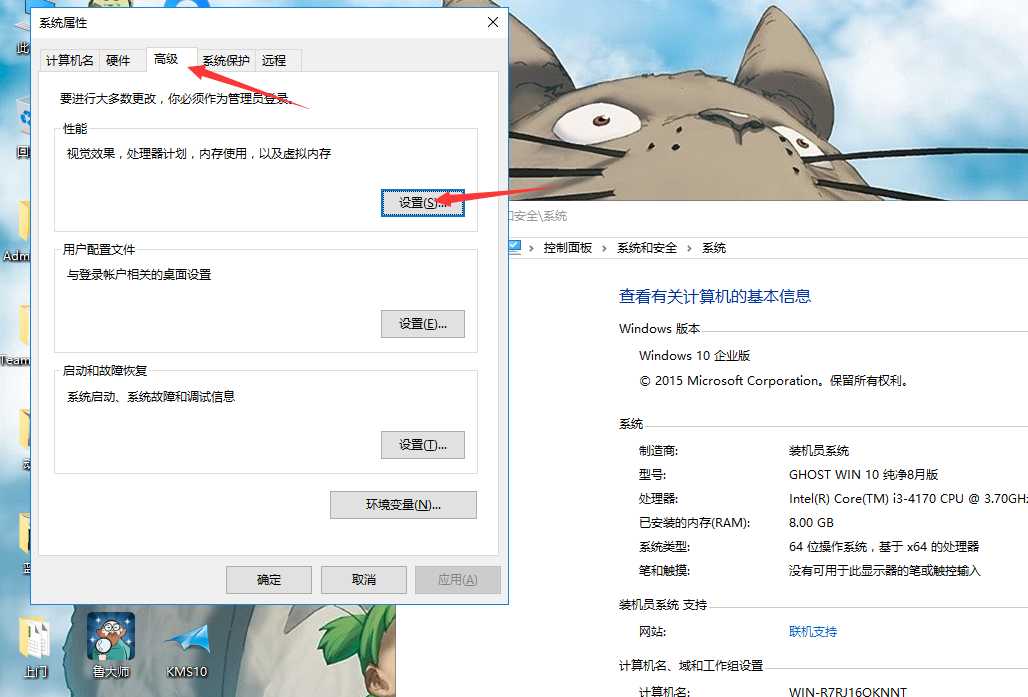Expand arrow before 系统和安全 in breadcrumb
This screenshot has height=697, width=1028.
tap(604, 248)
